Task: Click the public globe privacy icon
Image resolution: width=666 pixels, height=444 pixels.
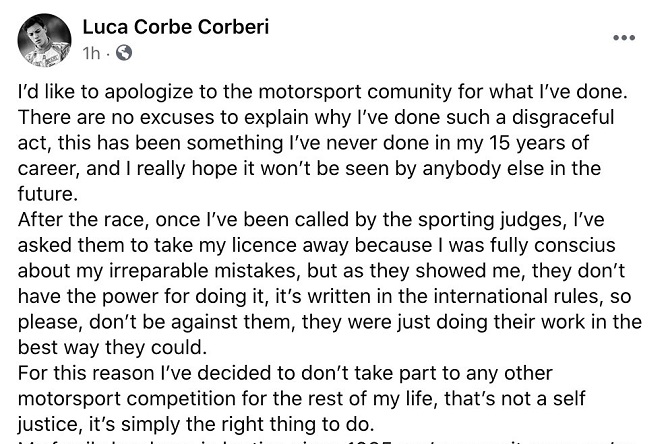Action: (124, 53)
